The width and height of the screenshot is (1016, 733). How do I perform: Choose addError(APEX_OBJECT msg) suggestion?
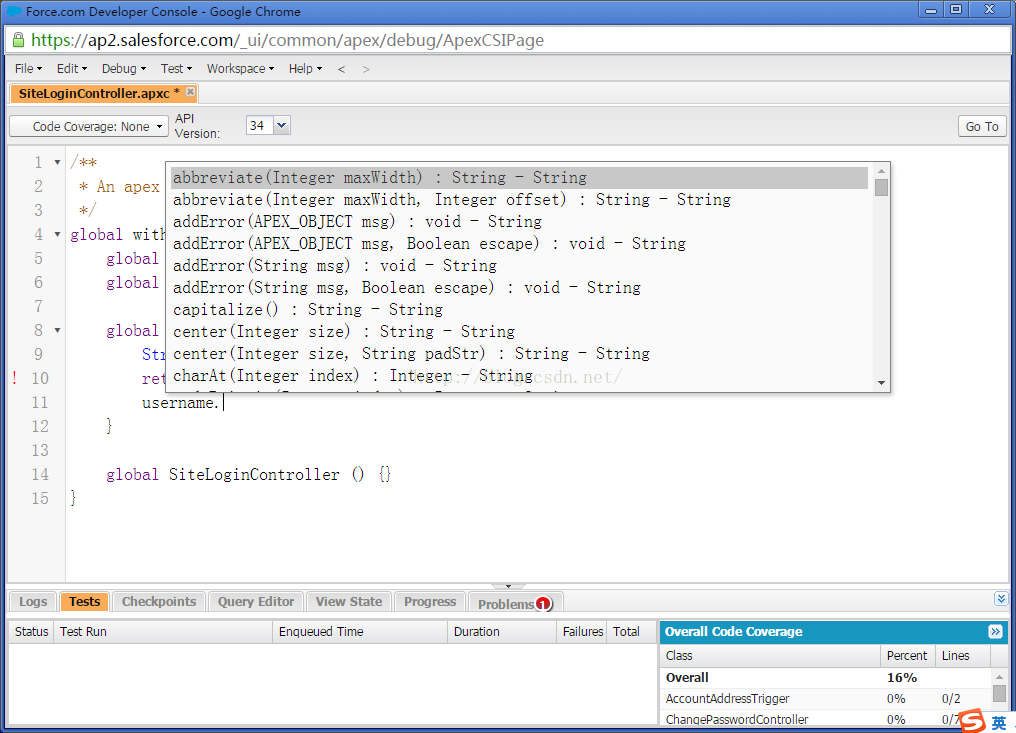tap(519, 222)
